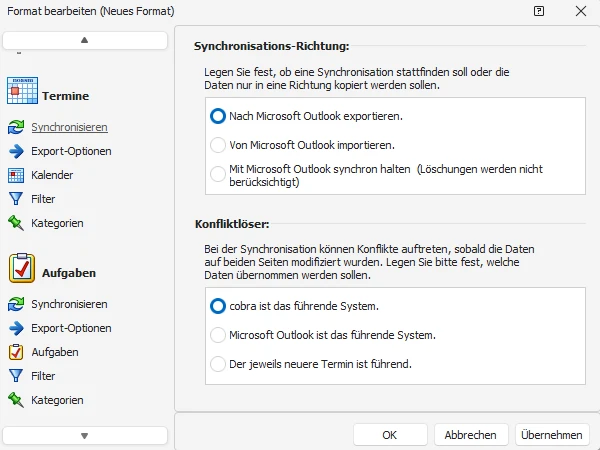Click the Konfliktlöser heading
Viewport: 600px width, 450px height.
click(x=232, y=224)
